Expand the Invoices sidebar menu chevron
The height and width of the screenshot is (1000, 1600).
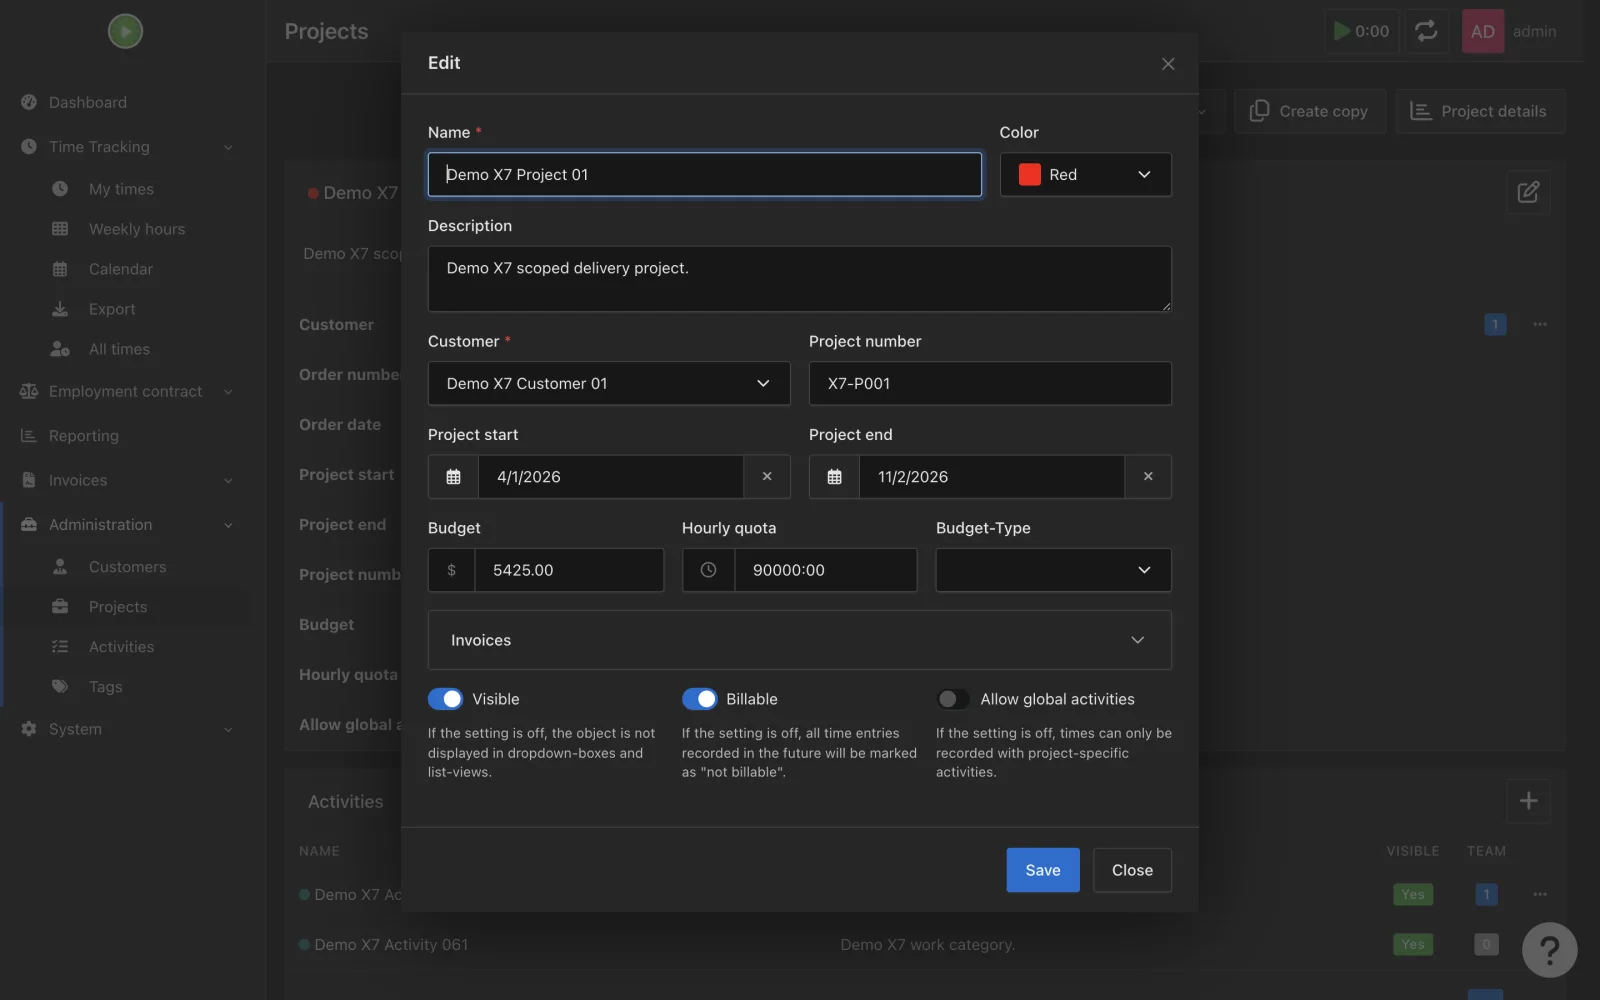click(228, 481)
